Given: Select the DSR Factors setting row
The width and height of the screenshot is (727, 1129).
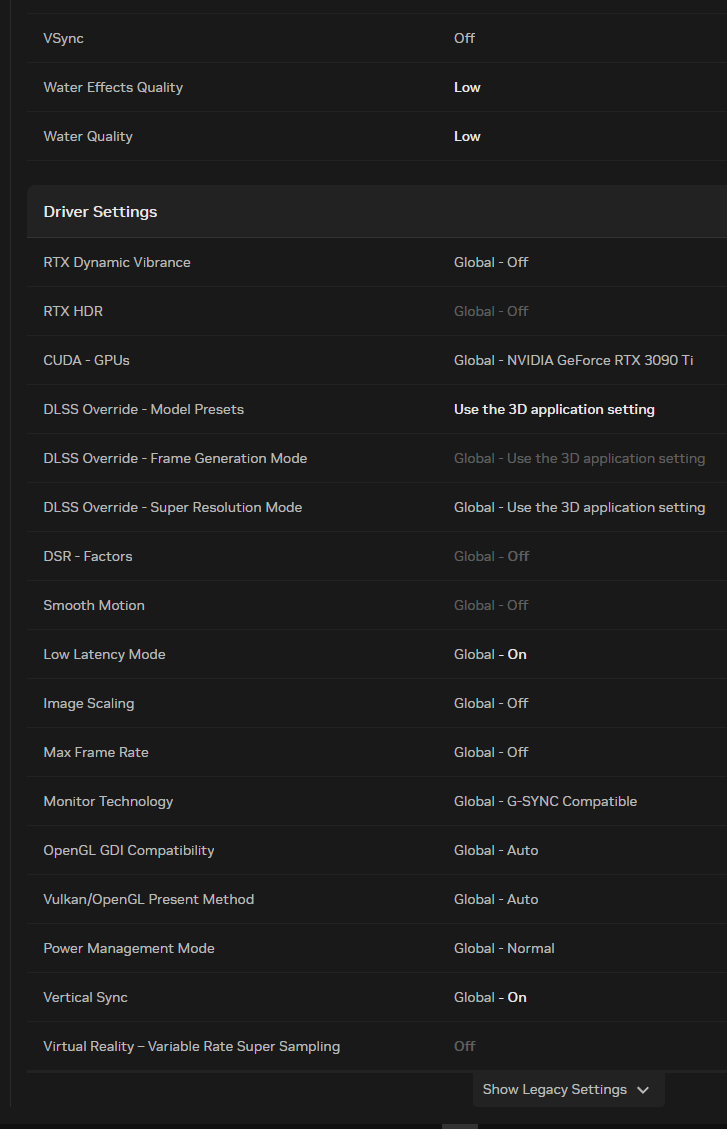Looking at the screenshot, I should click(376, 556).
